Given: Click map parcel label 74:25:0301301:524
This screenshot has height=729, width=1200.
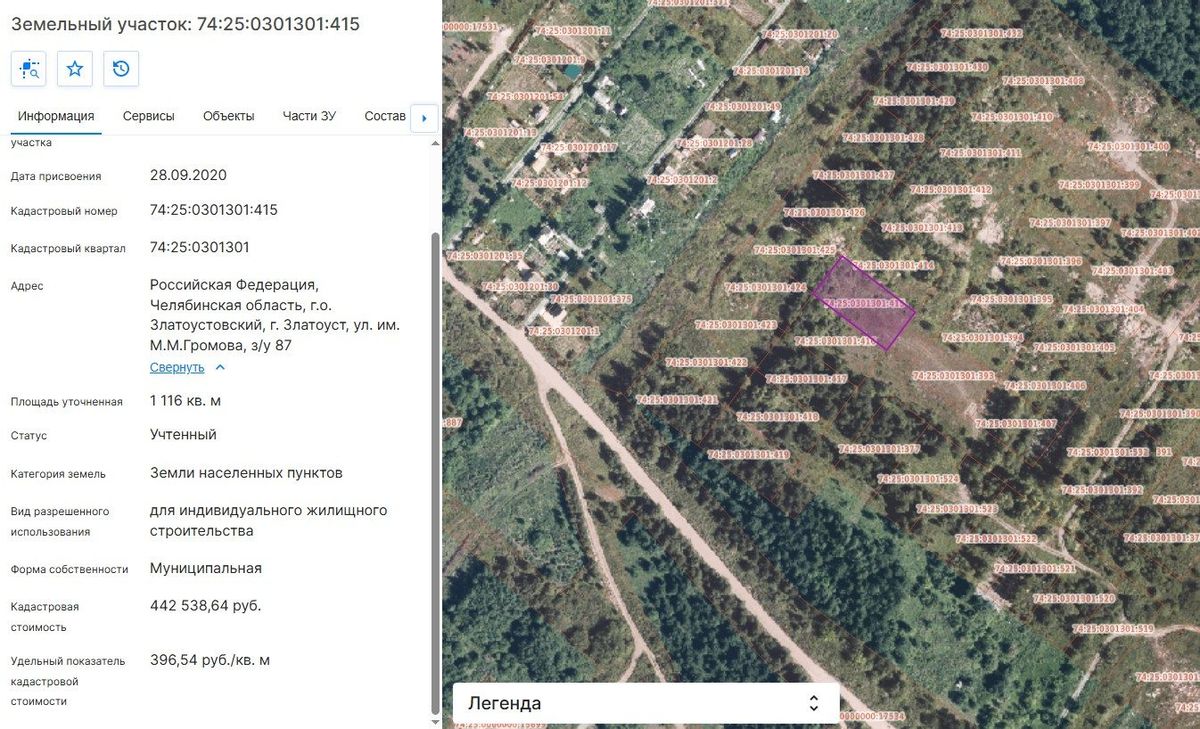Looking at the screenshot, I should [918, 479].
